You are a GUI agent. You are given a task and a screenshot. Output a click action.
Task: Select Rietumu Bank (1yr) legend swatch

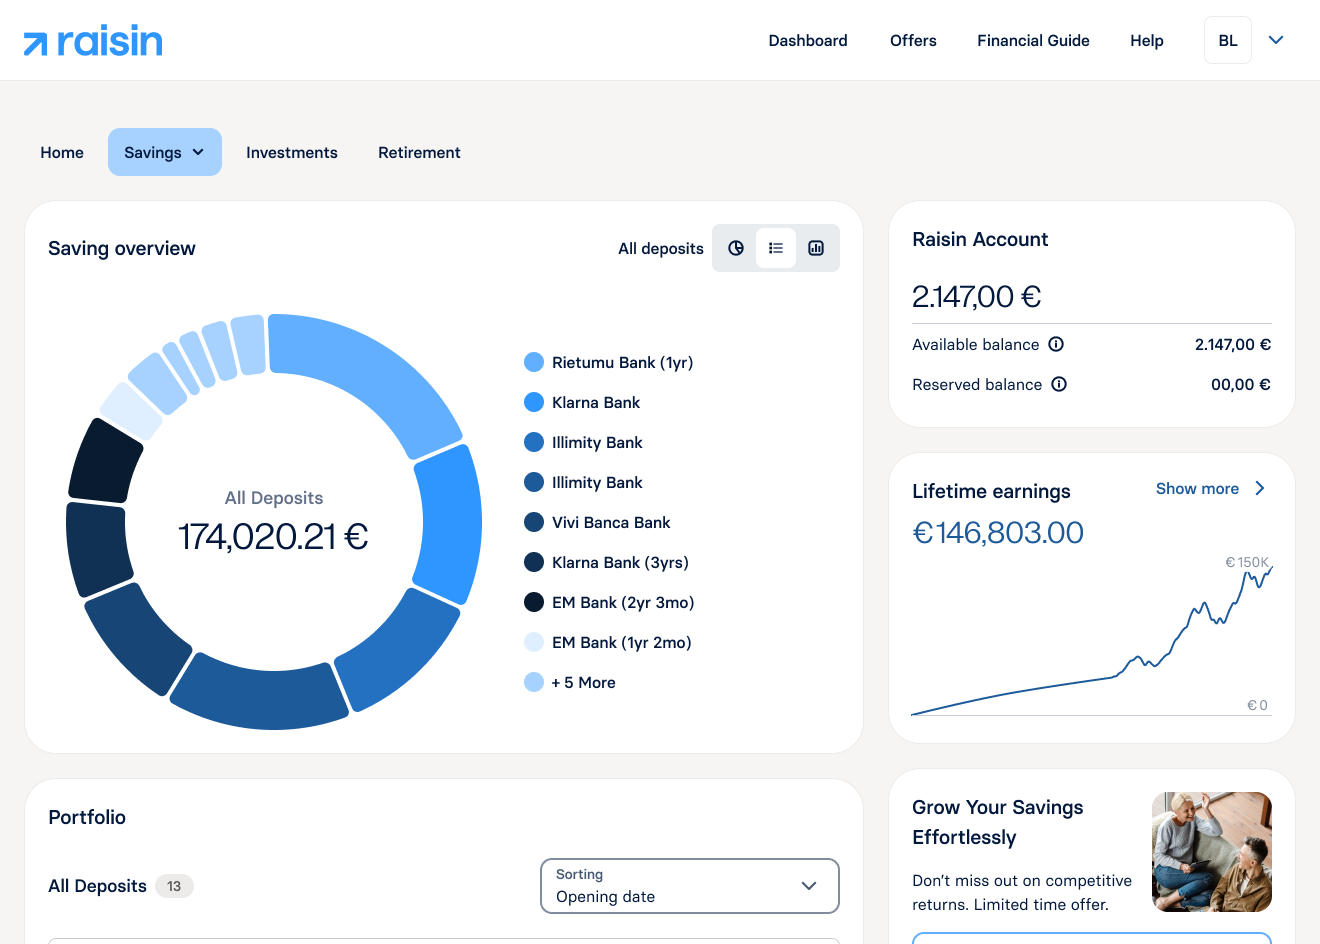tap(534, 362)
